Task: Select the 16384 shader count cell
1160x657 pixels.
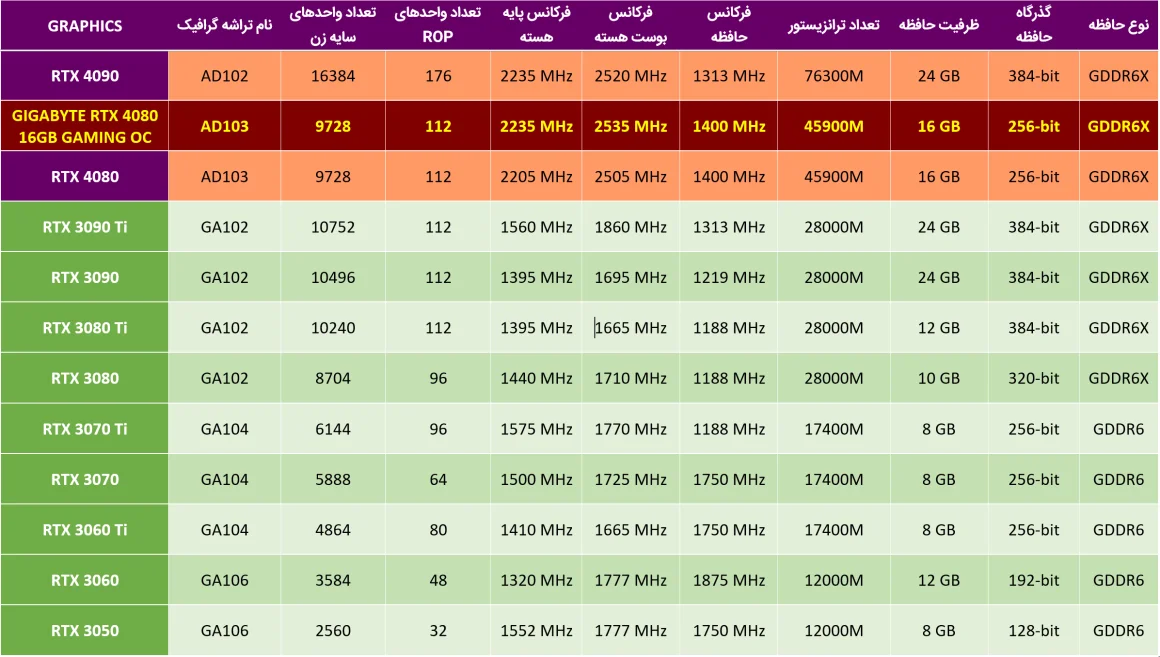Action: (x=333, y=75)
